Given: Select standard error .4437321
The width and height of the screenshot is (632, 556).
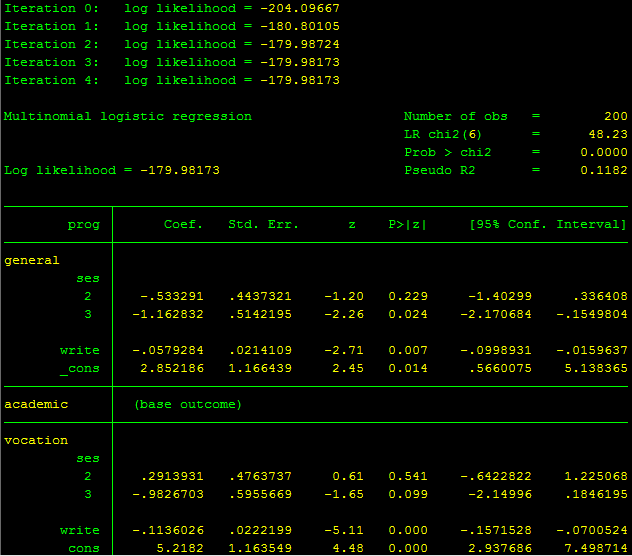Looking at the screenshot, I should [x=260, y=296].
